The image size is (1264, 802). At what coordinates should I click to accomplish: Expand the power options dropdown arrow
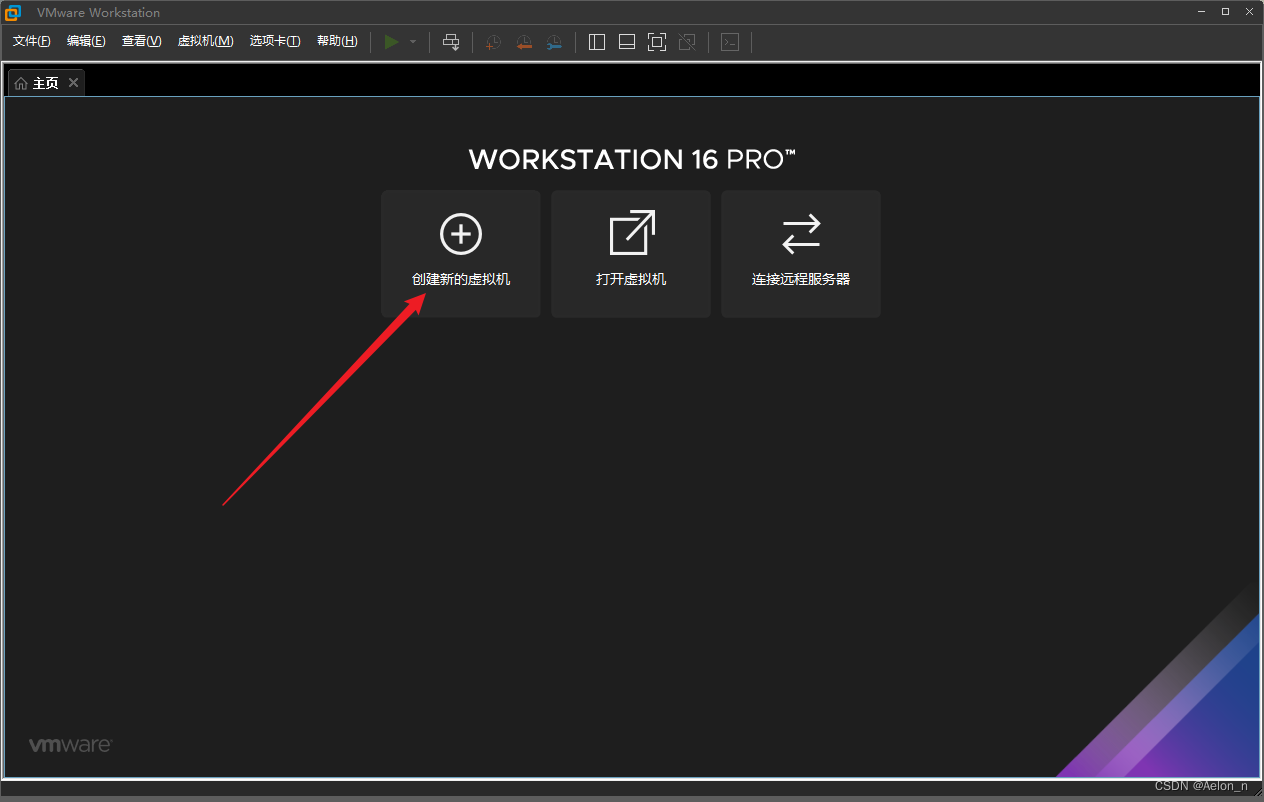click(x=413, y=42)
